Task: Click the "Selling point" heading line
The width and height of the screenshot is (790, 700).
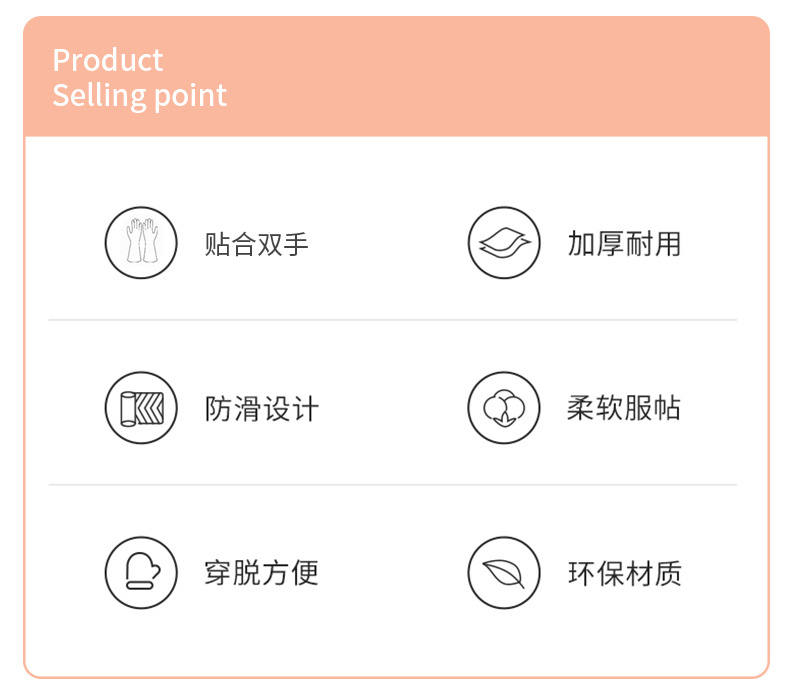Action: [139, 96]
